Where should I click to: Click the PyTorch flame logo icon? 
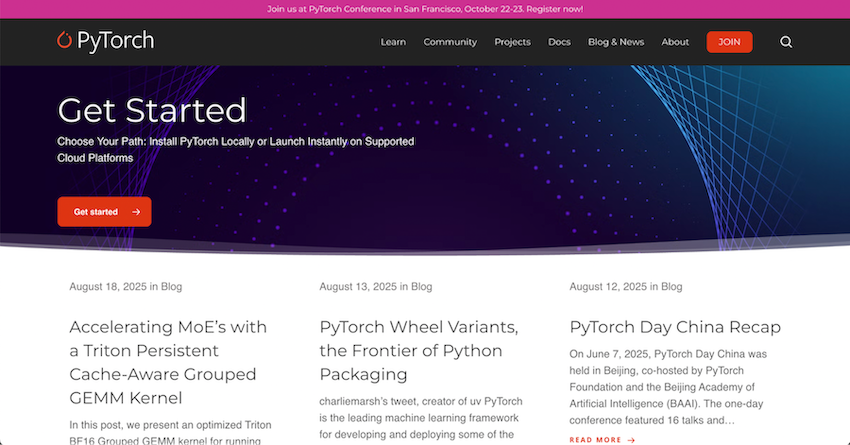click(65, 40)
